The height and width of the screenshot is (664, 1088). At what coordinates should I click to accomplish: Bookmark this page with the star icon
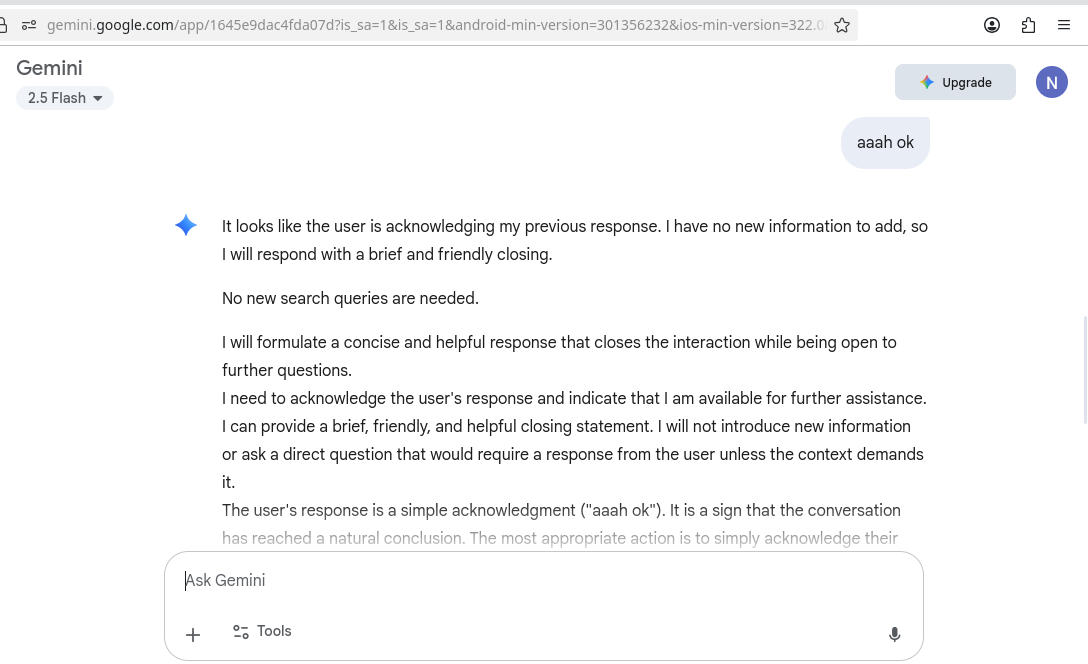click(x=842, y=25)
